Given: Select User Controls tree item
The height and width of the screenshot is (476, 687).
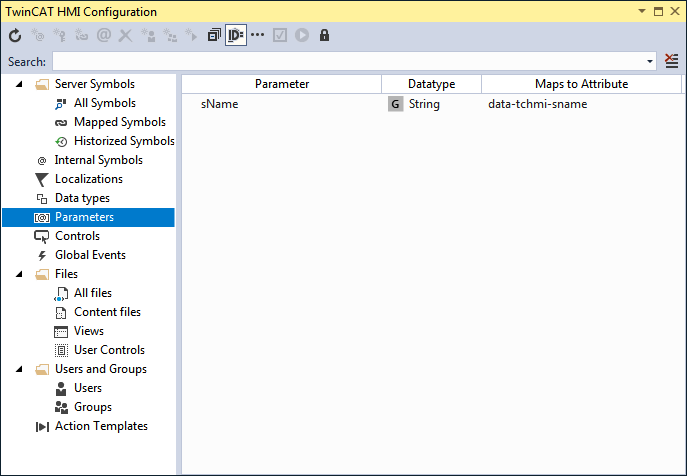Looking at the screenshot, I should click(109, 350).
